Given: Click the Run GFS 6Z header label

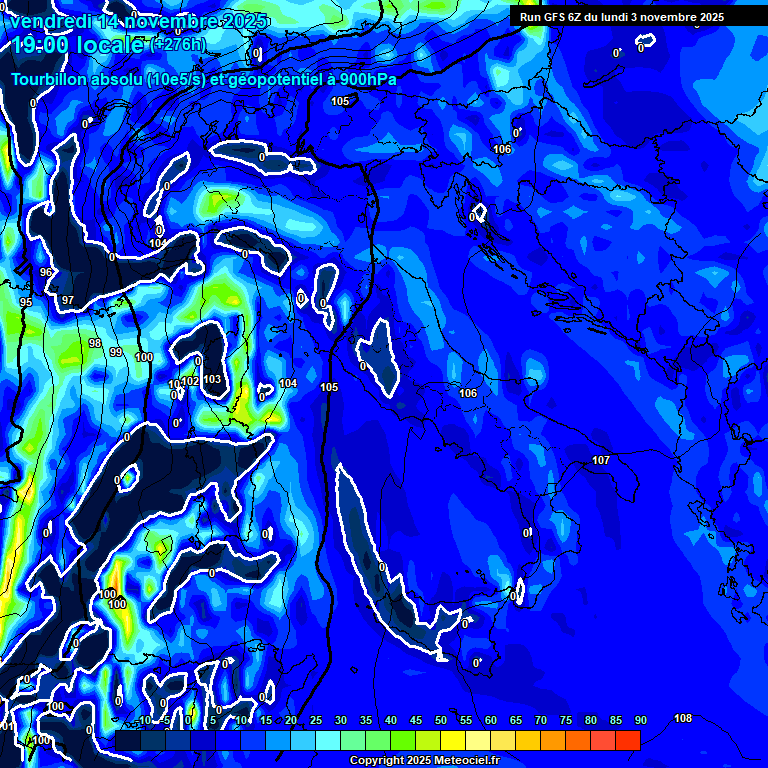Looking at the screenshot, I should click(x=621, y=17).
